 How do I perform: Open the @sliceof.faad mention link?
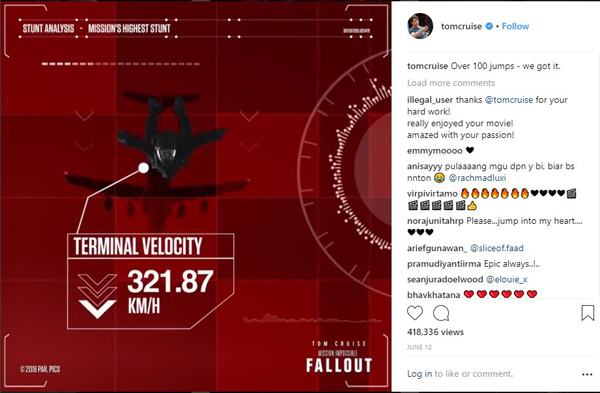pos(496,248)
